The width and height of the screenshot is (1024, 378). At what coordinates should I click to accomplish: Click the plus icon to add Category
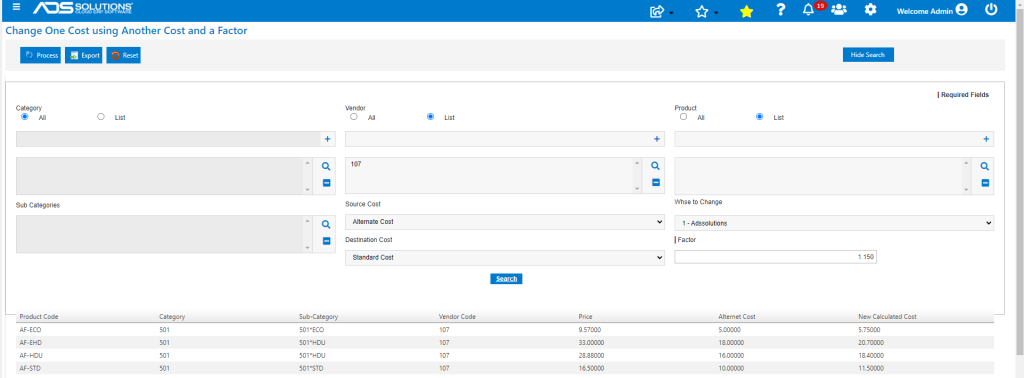click(327, 139)
